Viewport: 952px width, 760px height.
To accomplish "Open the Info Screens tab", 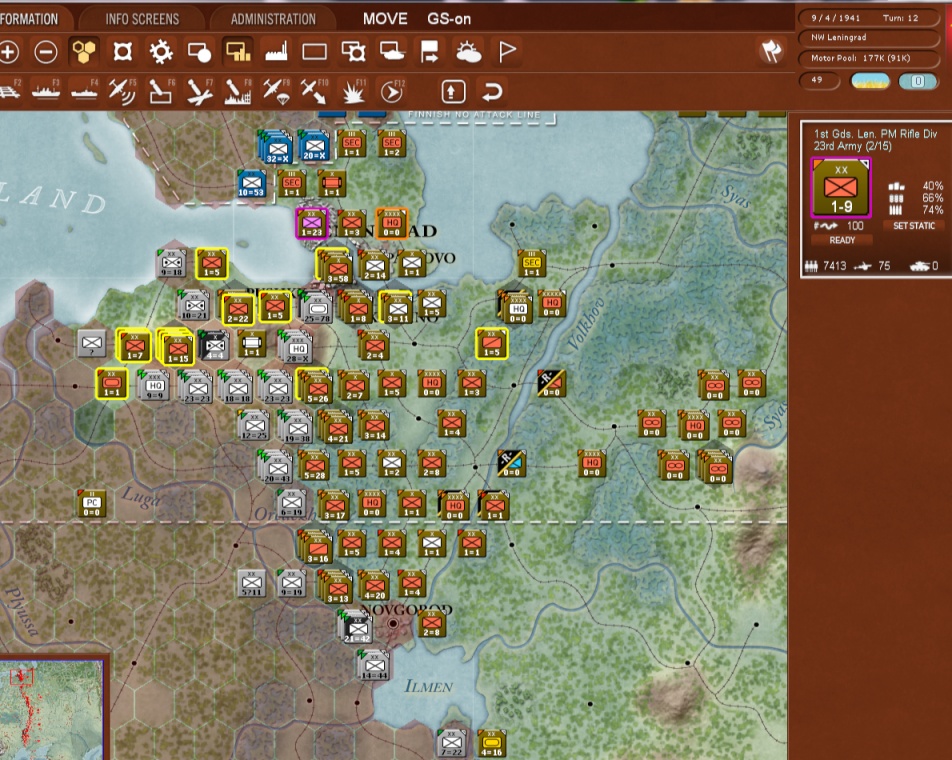I will tap(142, 19).
